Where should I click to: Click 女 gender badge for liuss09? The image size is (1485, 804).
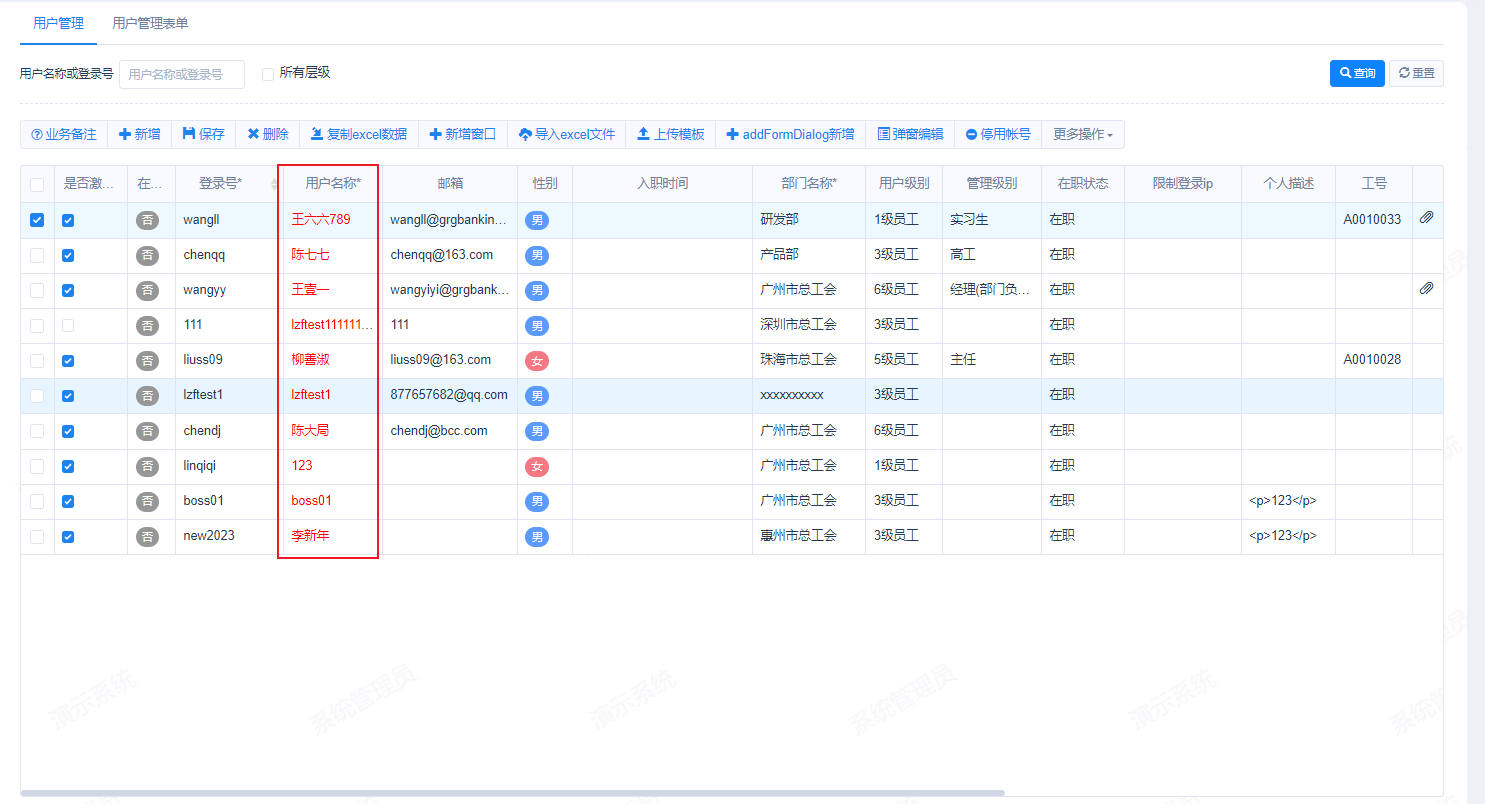pos(537,361)
